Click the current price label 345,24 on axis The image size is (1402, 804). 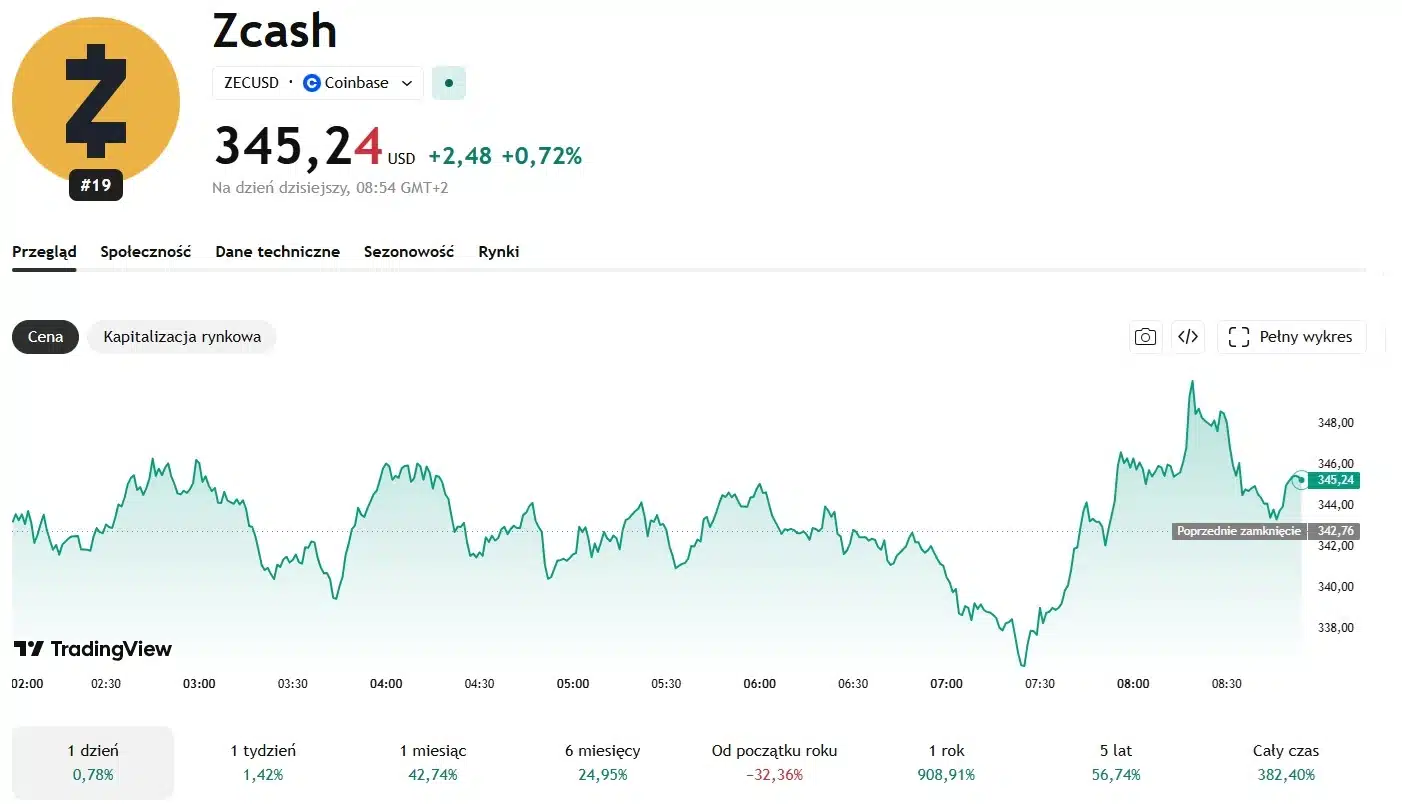click(x=1336, y=480)
